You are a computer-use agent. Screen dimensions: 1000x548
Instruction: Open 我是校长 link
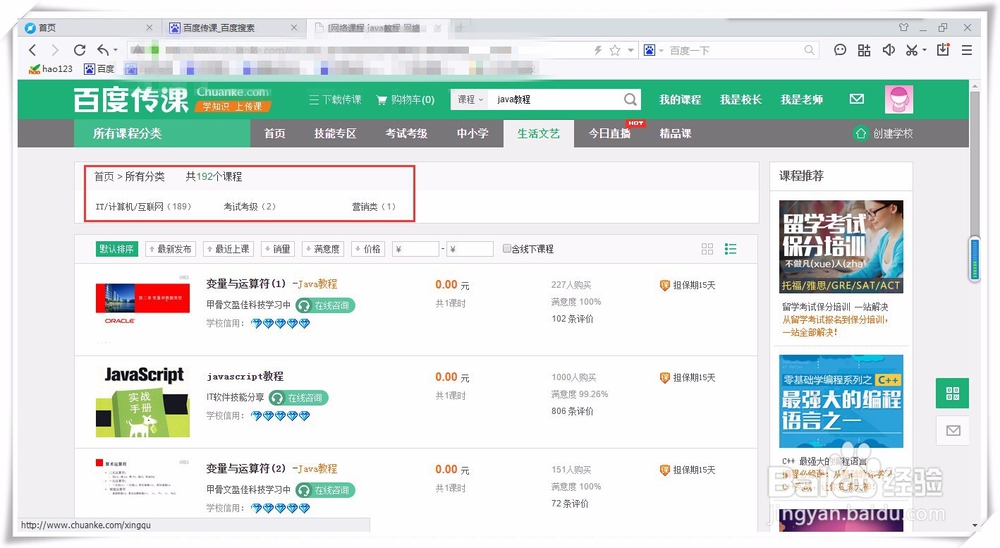(740, 100)
